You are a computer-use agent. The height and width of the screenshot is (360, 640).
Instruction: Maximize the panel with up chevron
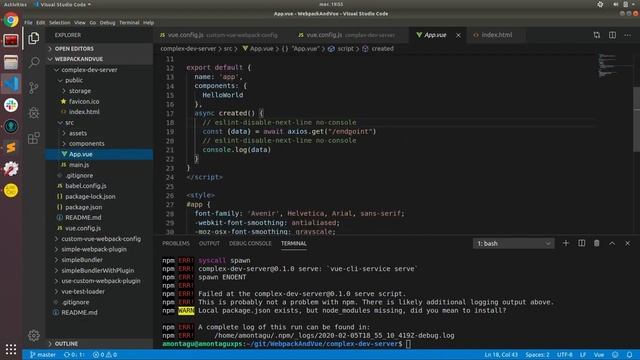coord(612,243)
